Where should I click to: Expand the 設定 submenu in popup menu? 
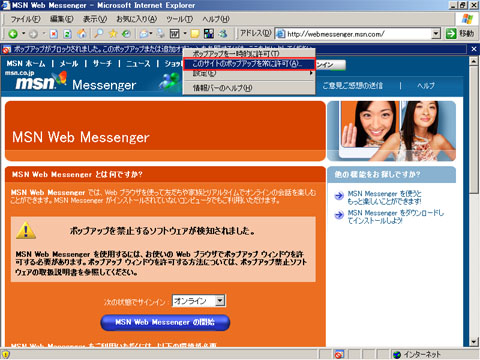click(x=249, y=73)
